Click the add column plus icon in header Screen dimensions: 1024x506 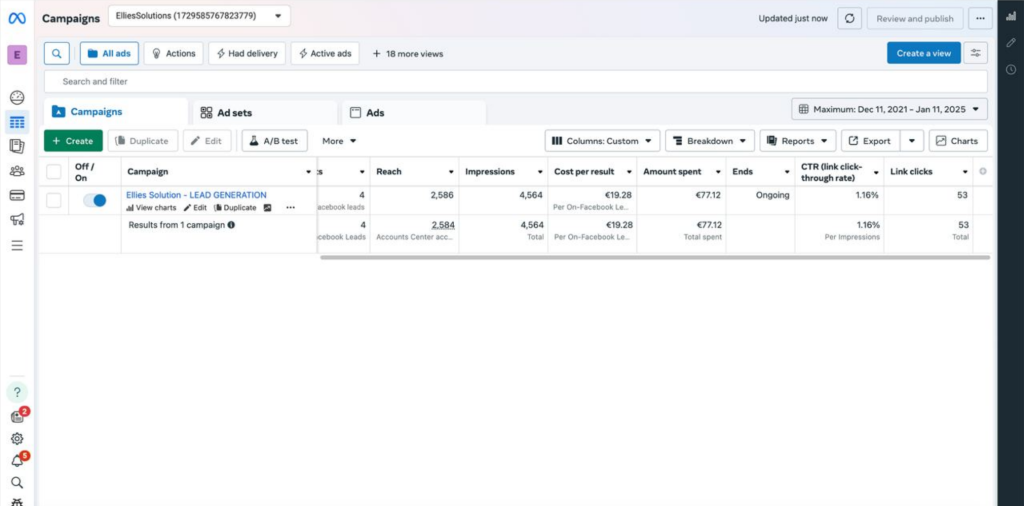point(983,172)
